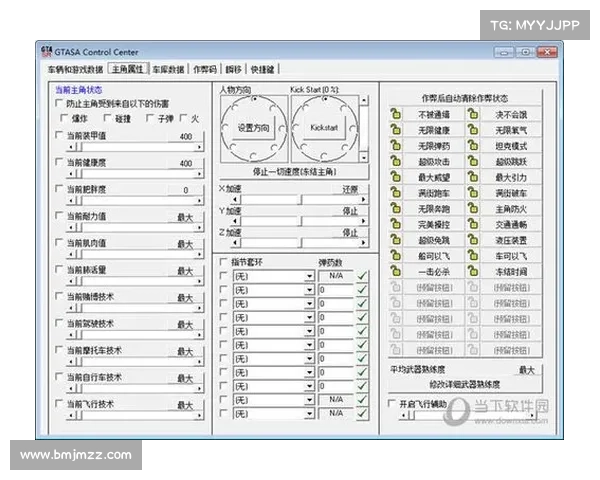
Task: Expand the last weapon slot dropdown
Action: [309, 413]
